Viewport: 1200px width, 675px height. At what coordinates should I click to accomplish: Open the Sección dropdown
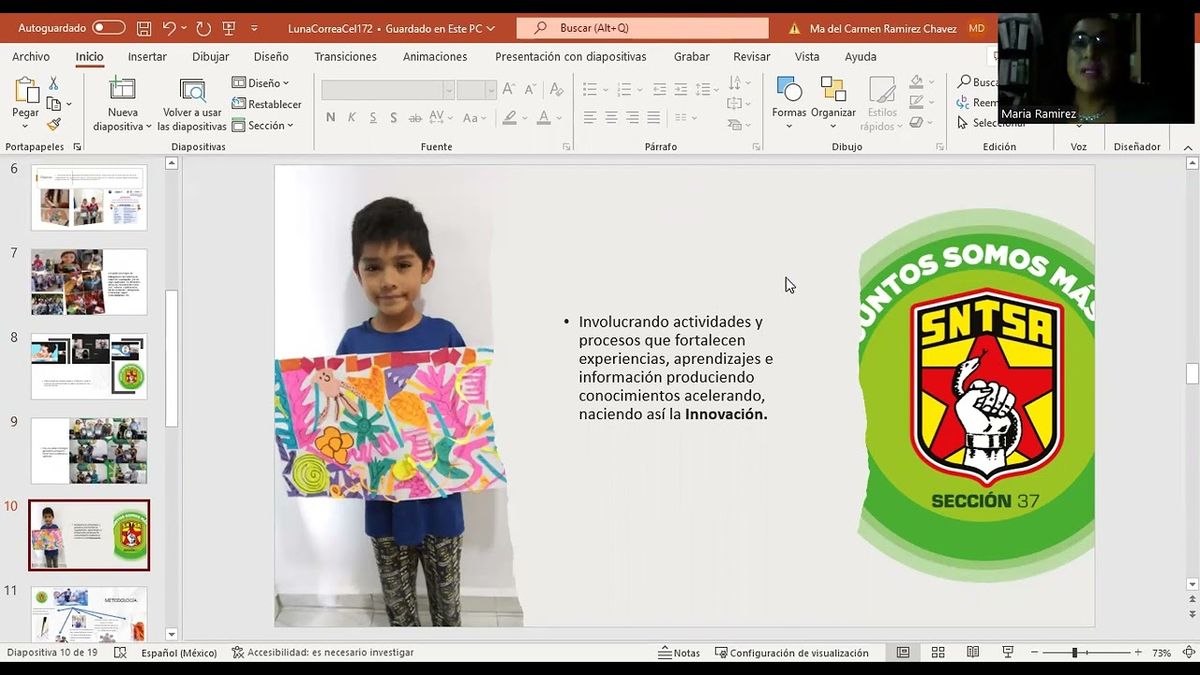[263, 125]
